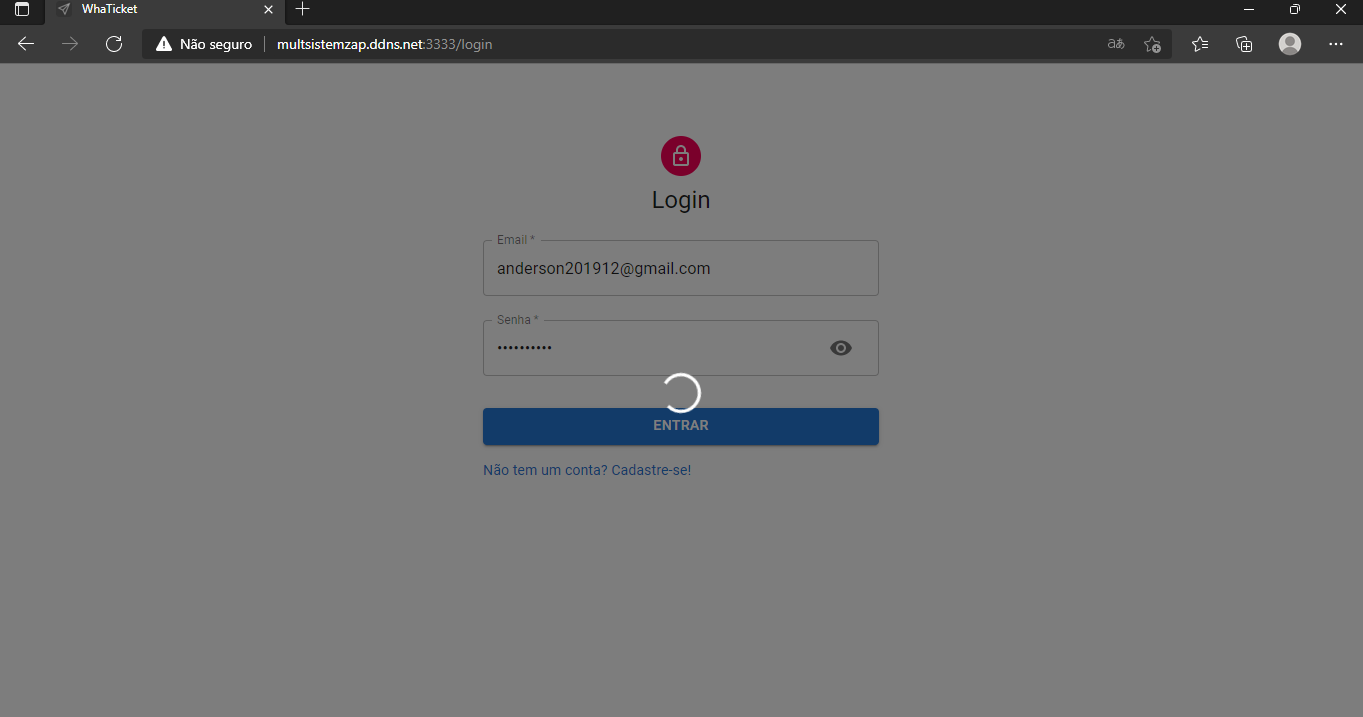Viewport: 1363px width, 717px height.
Task: Open a new browser tab with plus button
Action: click(302, 11)
